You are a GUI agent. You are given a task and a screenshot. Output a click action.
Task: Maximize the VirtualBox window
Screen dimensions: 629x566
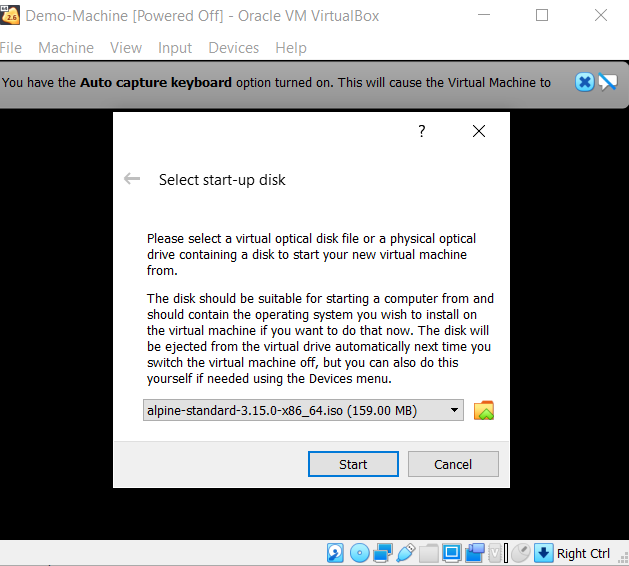(542, 15)
